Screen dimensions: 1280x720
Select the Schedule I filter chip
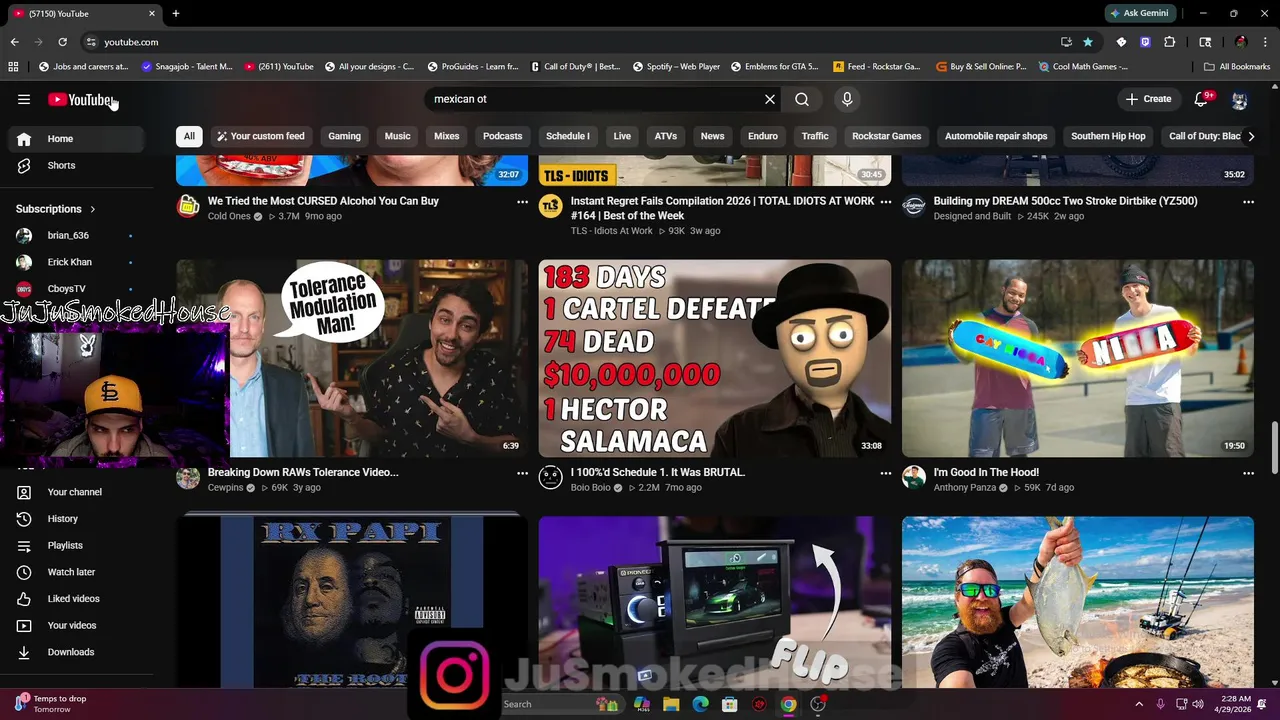click(x=567, y=136)
